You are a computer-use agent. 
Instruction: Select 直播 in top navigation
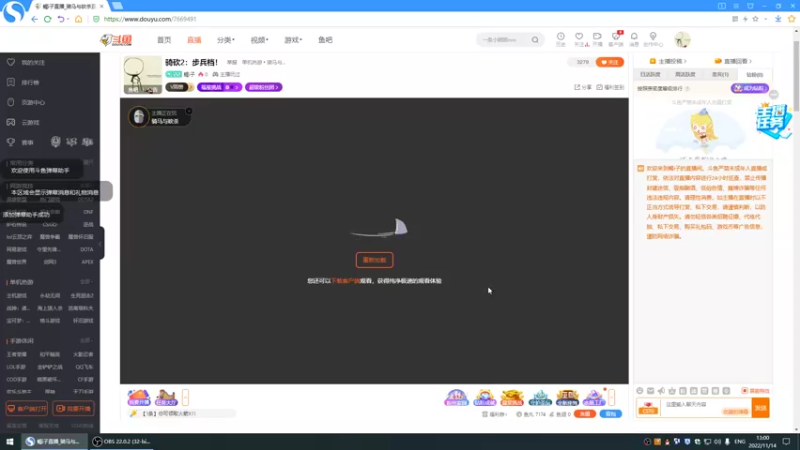(194, 40)
